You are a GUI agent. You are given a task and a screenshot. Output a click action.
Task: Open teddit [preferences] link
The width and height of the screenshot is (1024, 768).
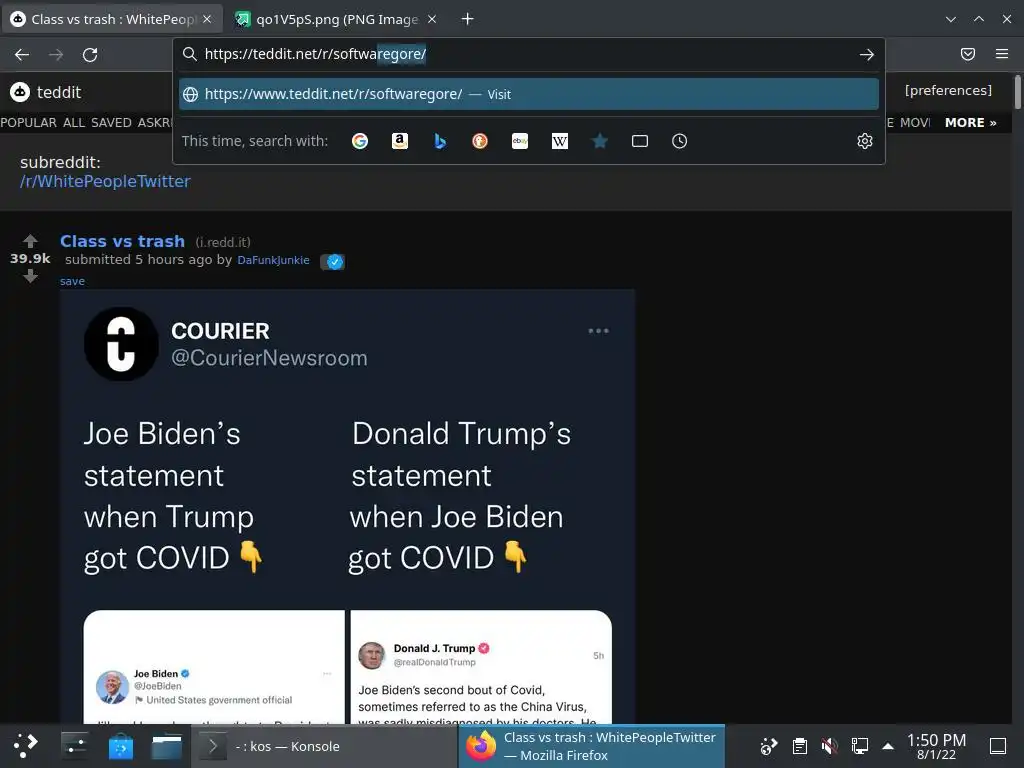click(948, 90)
